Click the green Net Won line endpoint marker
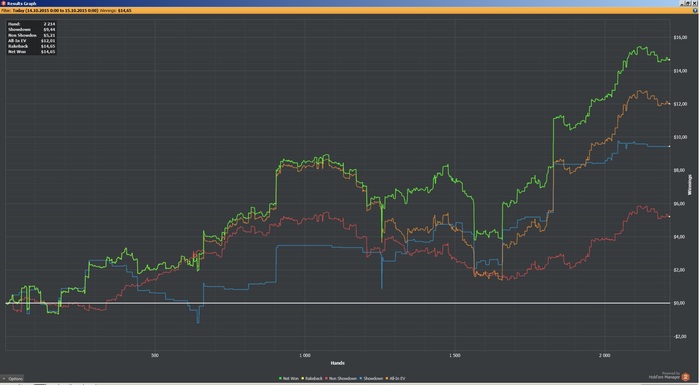The image size is (700, 385). pos(669,59)
